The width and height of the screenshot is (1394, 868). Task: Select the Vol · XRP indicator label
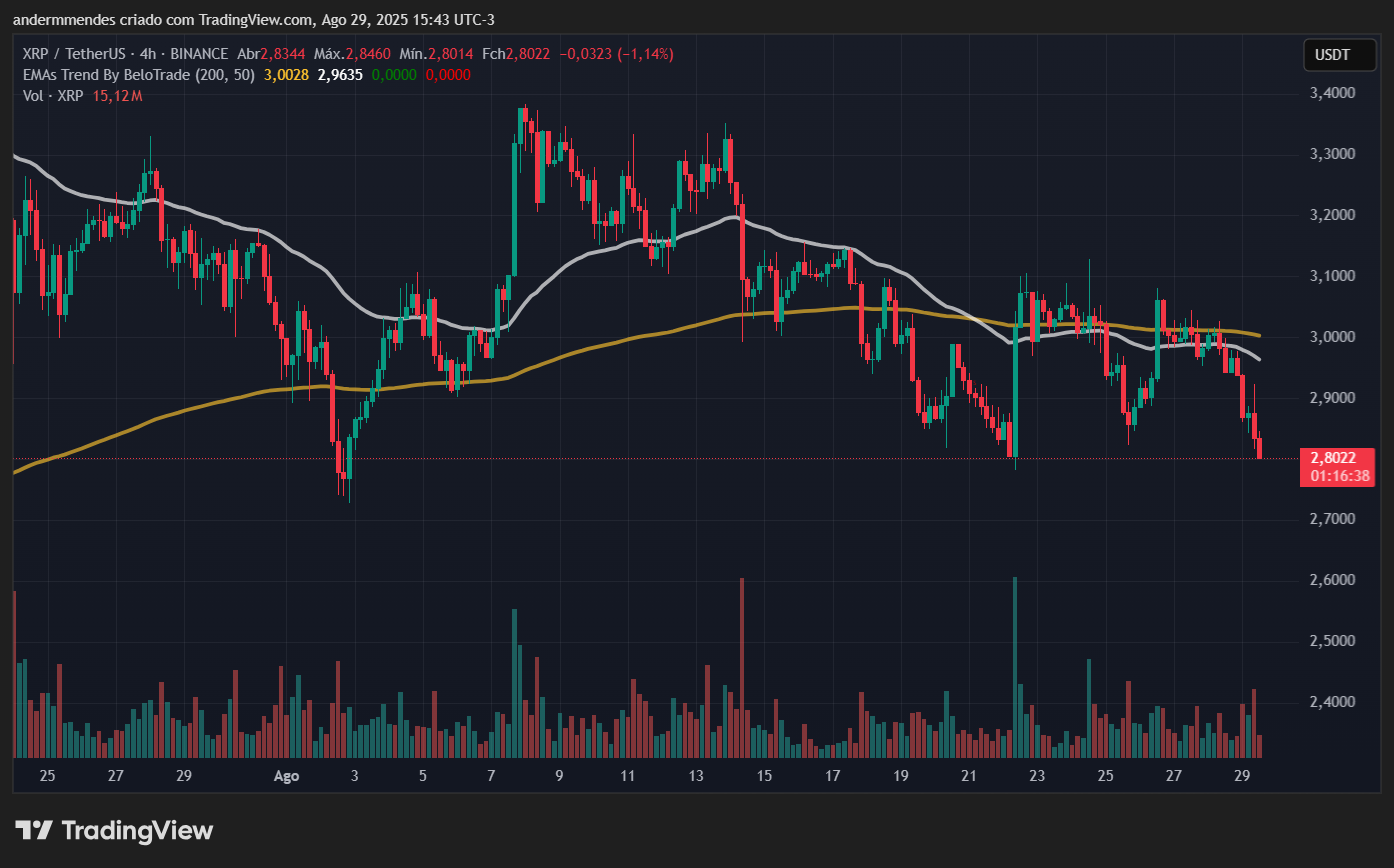click(53, 96)
